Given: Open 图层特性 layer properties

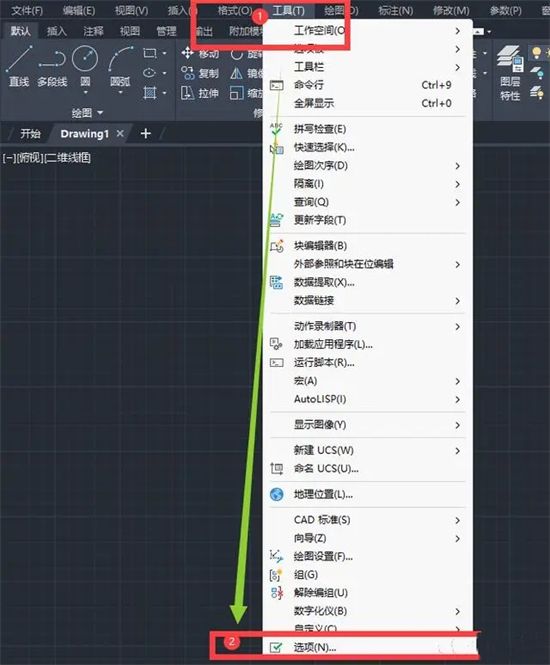Looking at the screenshot, I should pyautogui.click(x=510, y=73).
